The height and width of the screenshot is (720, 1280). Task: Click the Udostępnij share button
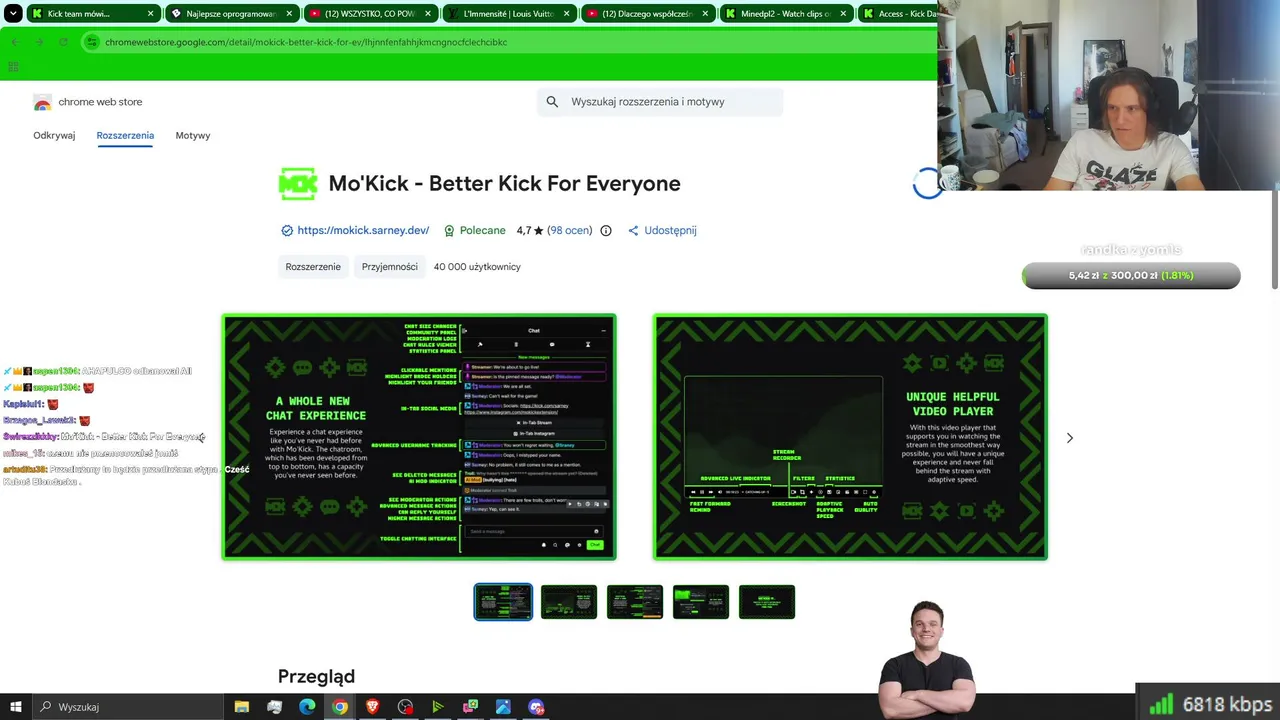[662, 231]
